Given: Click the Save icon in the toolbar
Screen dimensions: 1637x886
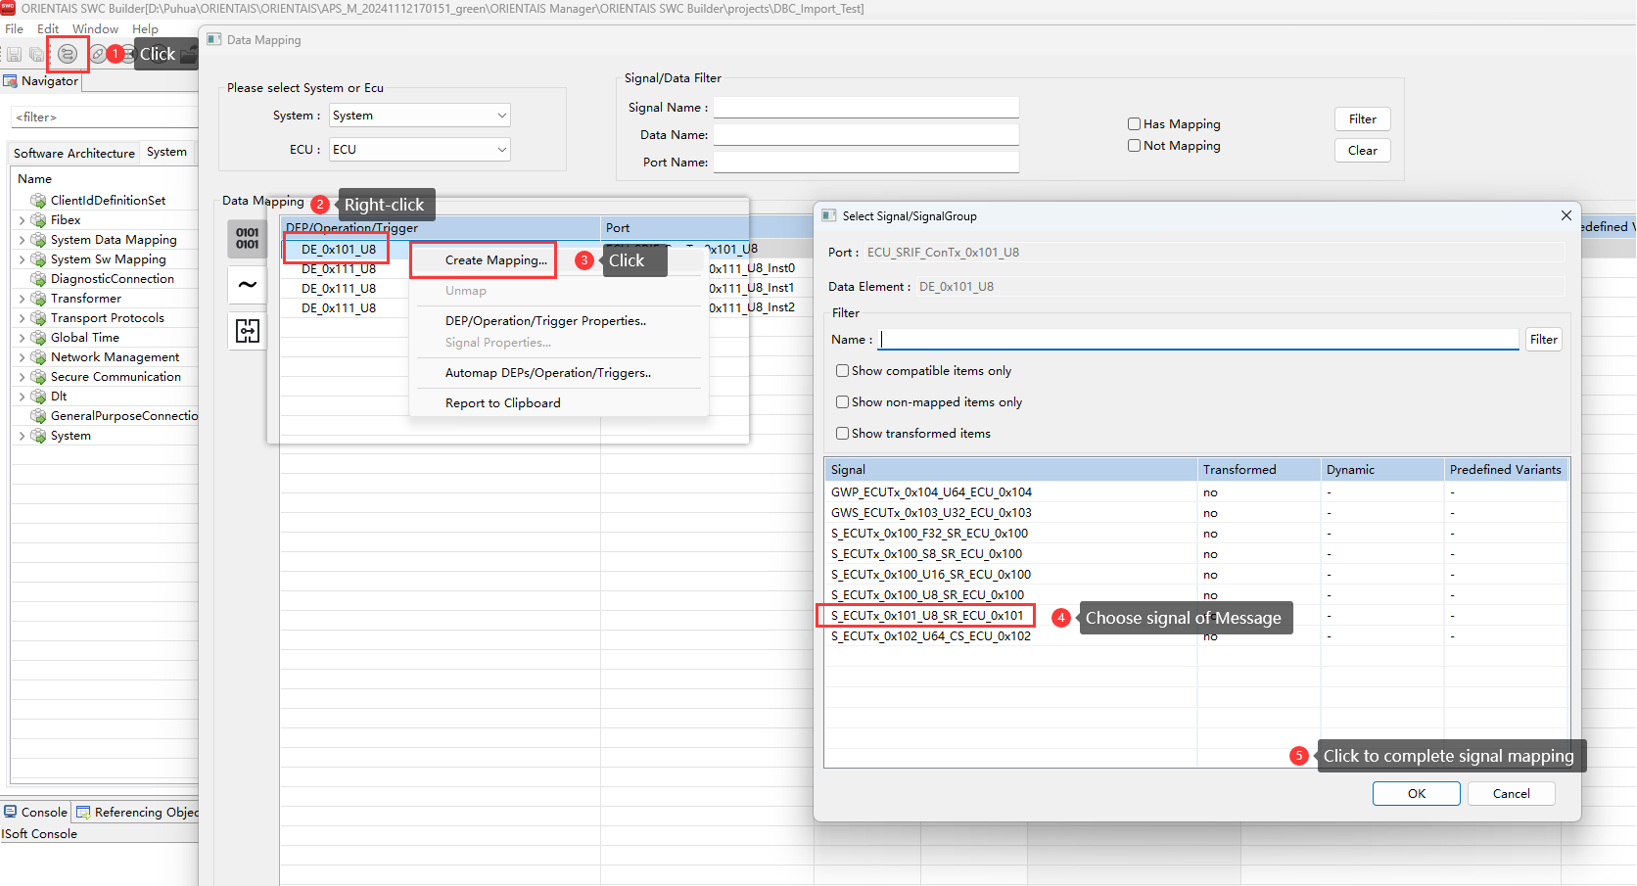Looking at the screenshot, I should coord(14,54).
